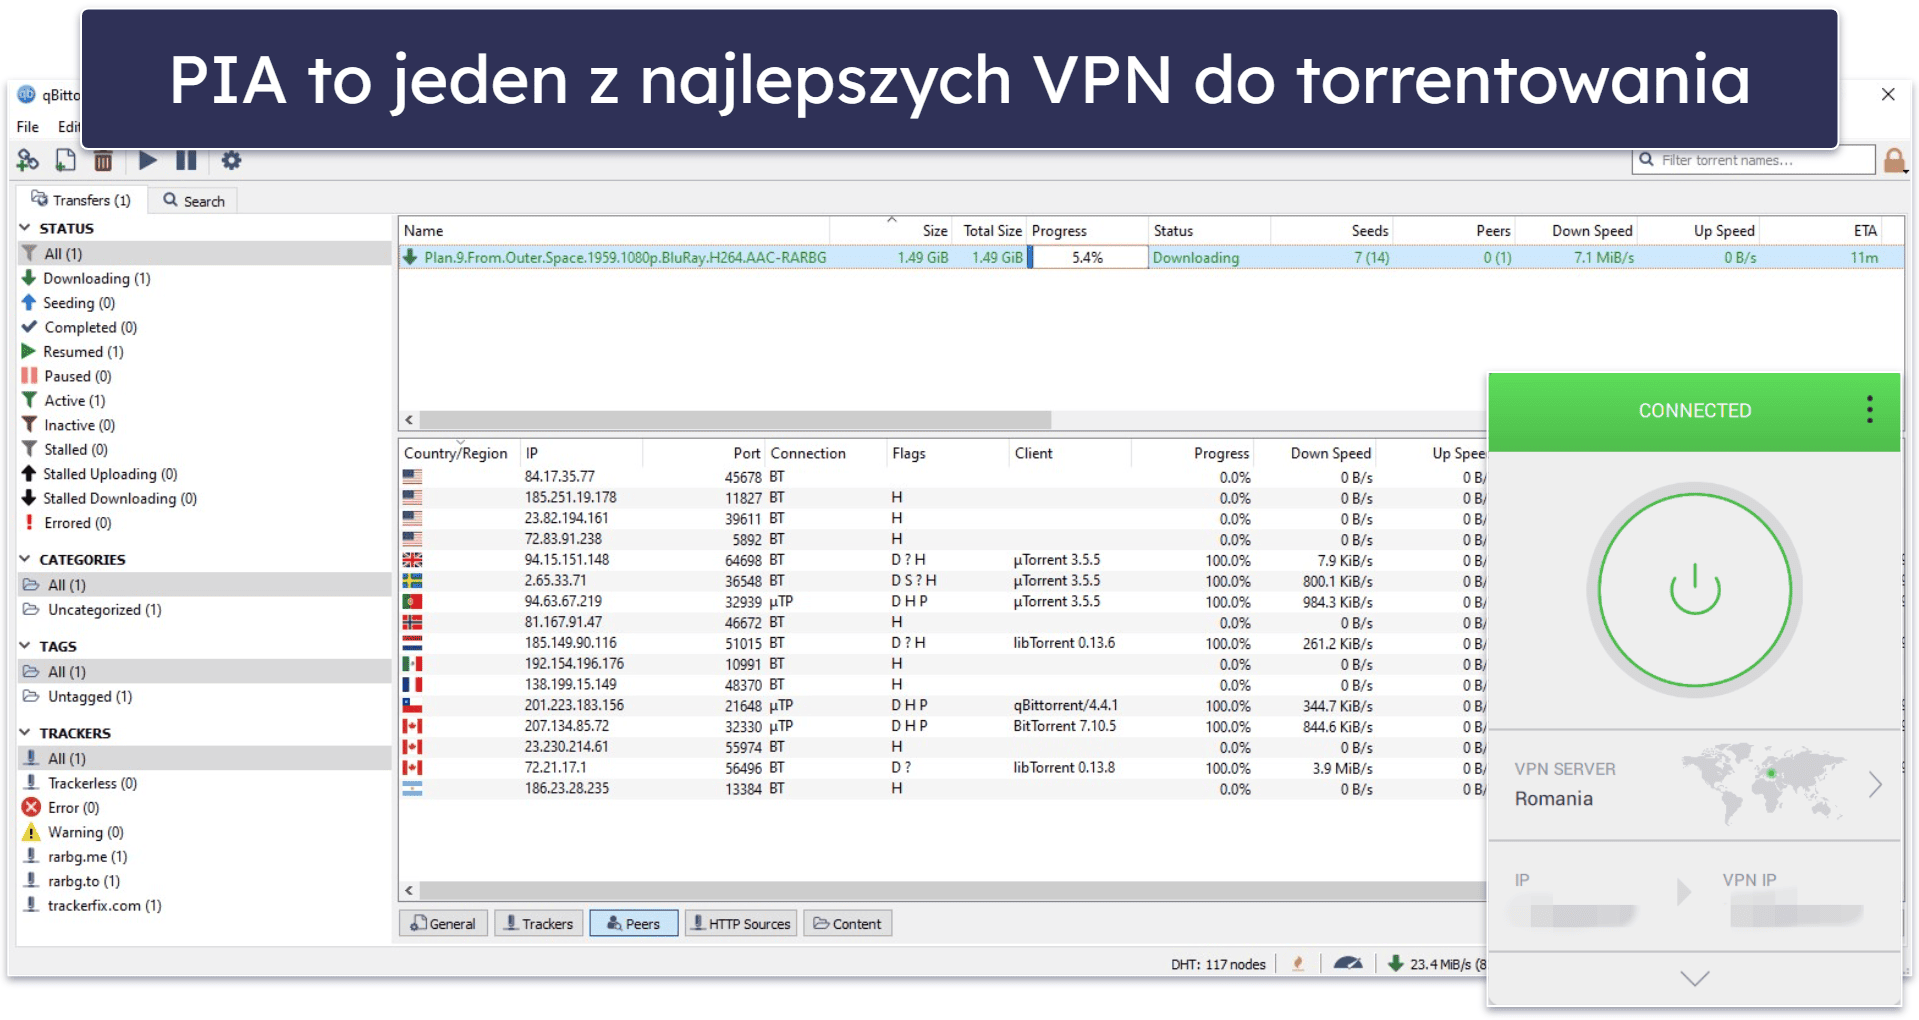This screenshot has height=1020, width=1919.
Task: Select the Plan.9.From.Outer.Space torrent row
Action: (1150, 258)
